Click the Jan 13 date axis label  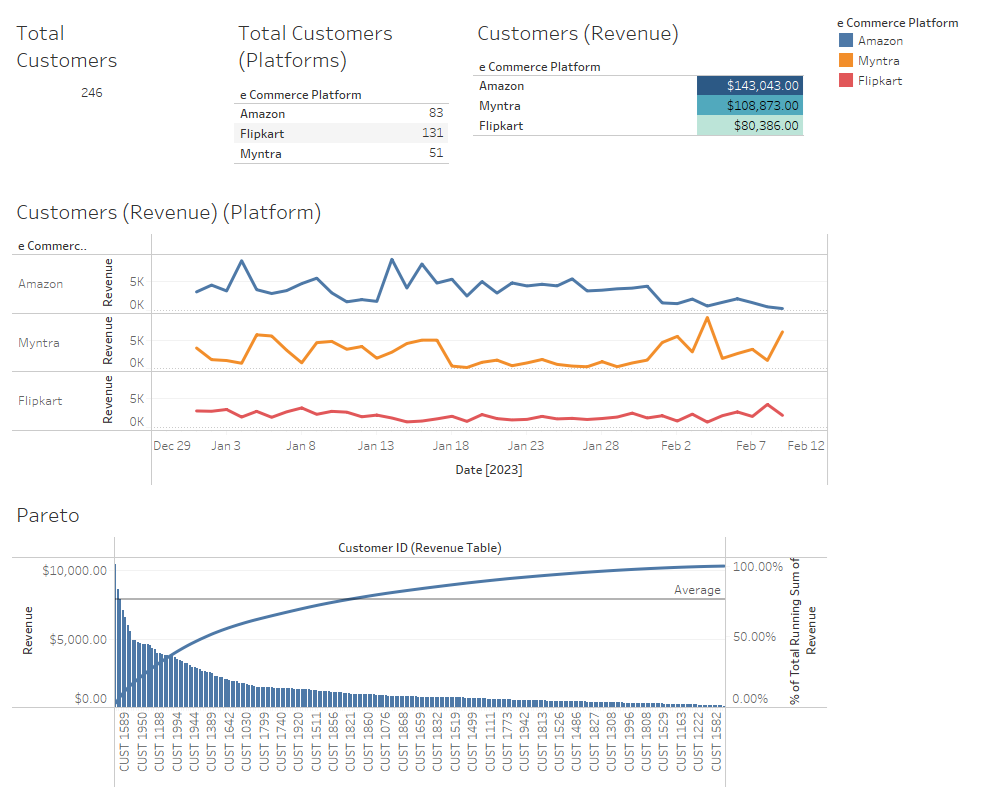pos(376,446)
